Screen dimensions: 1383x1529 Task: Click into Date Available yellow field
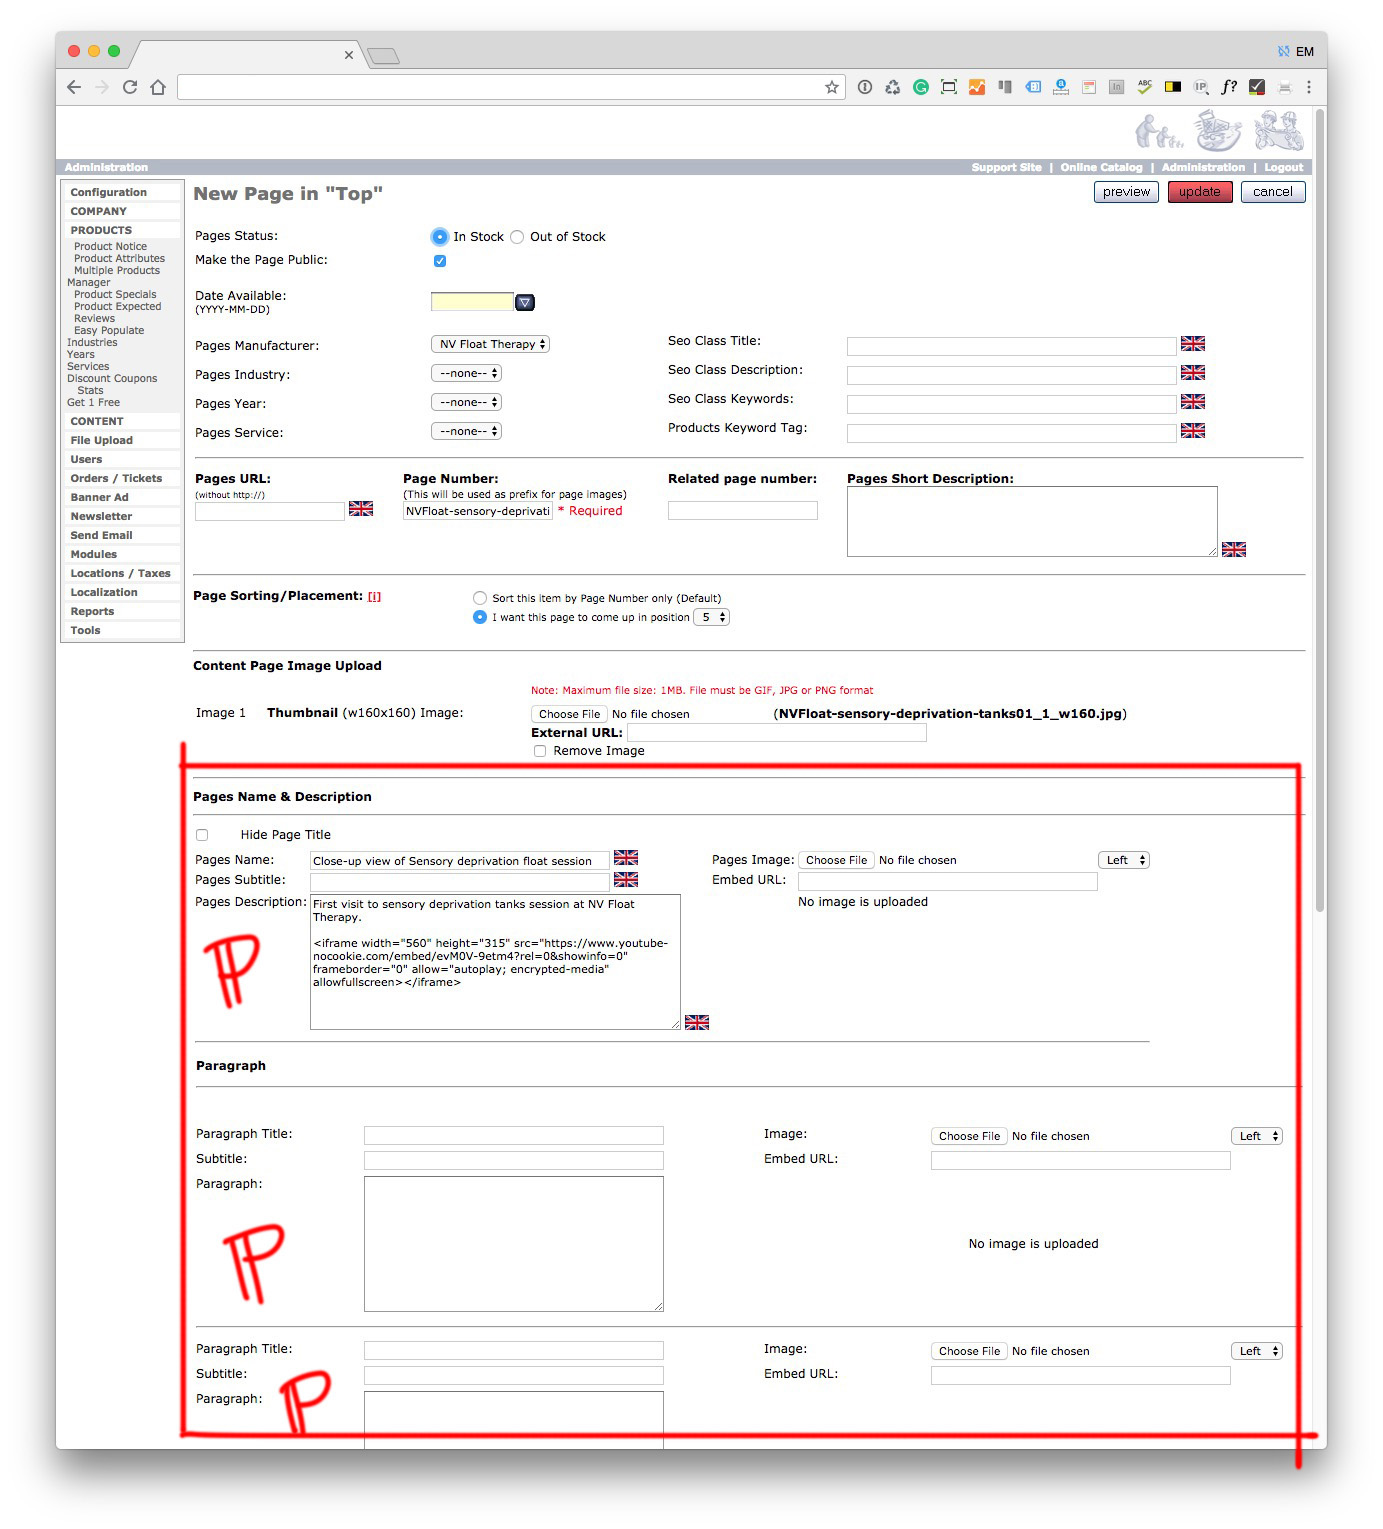[472, 301]
